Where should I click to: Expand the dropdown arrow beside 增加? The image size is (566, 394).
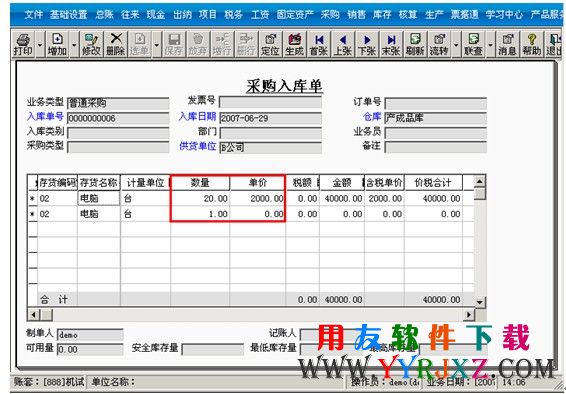(74, 45)
